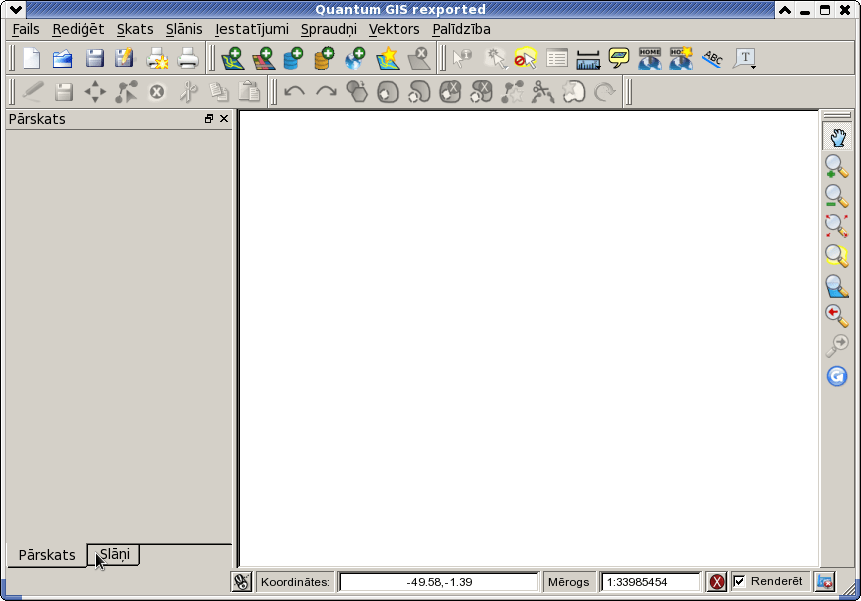Zoom to selection yellow magnifier icon
The image size is (861, 601).
click(837, 255)
